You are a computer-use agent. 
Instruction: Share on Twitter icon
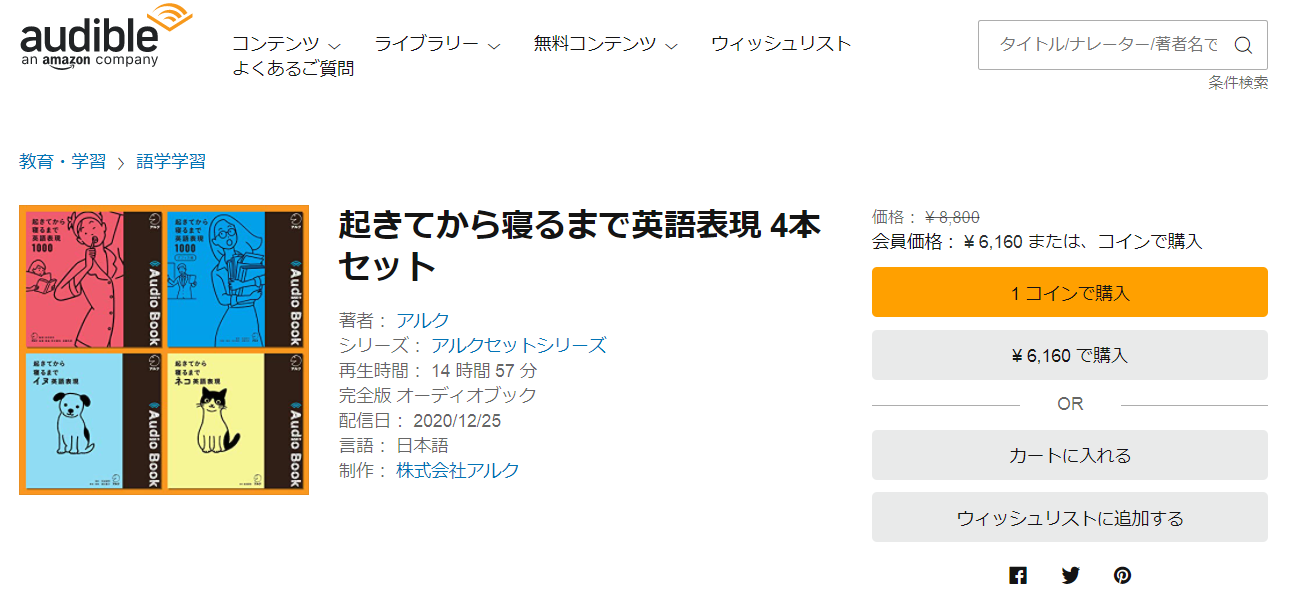(1071, 575)
